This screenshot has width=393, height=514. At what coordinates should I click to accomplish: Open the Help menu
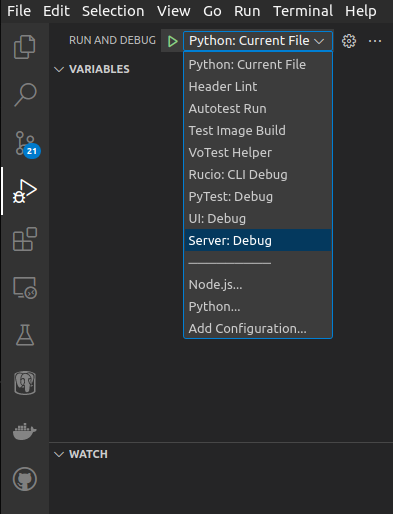[x=361, y=11]
